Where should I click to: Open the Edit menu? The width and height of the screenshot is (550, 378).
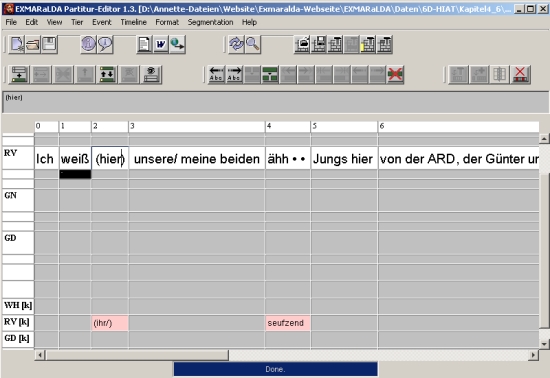pyautogui.click(x=32, y=22)
